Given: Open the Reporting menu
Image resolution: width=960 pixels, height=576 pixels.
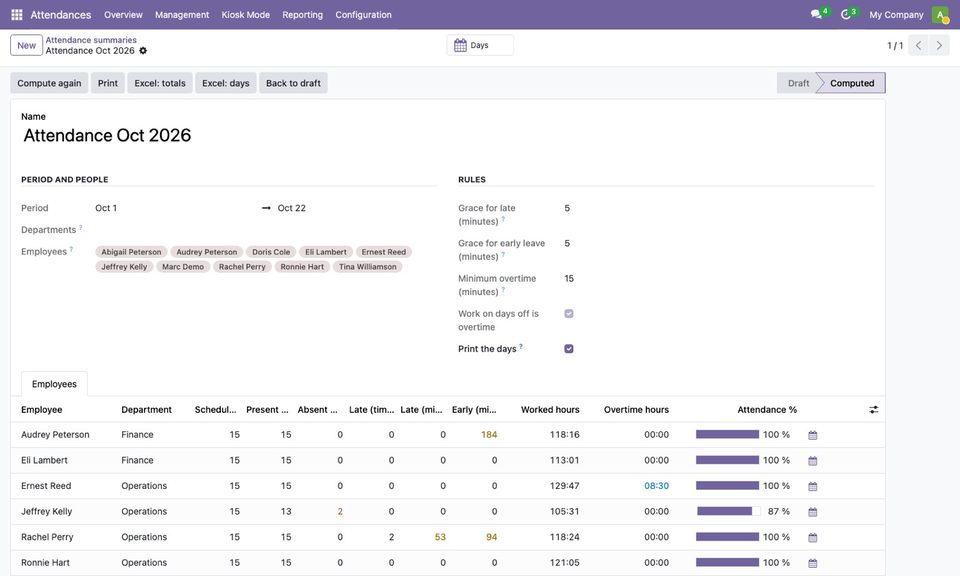Looking at the screenshot, I should 302,15.
